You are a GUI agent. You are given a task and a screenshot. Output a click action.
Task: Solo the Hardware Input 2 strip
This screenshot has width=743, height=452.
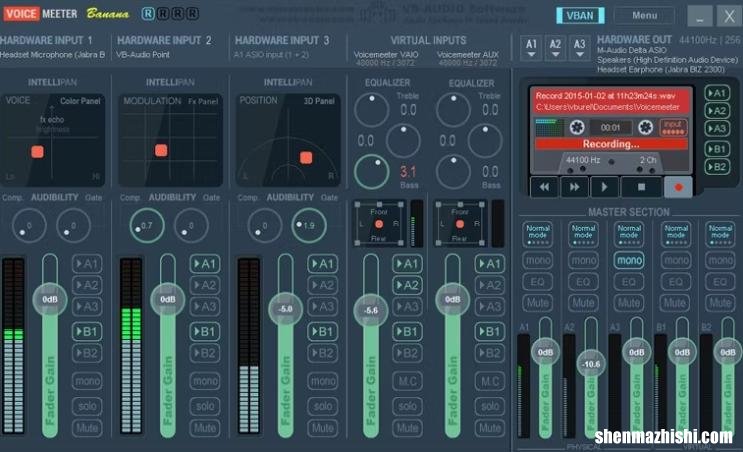(205, 406)
